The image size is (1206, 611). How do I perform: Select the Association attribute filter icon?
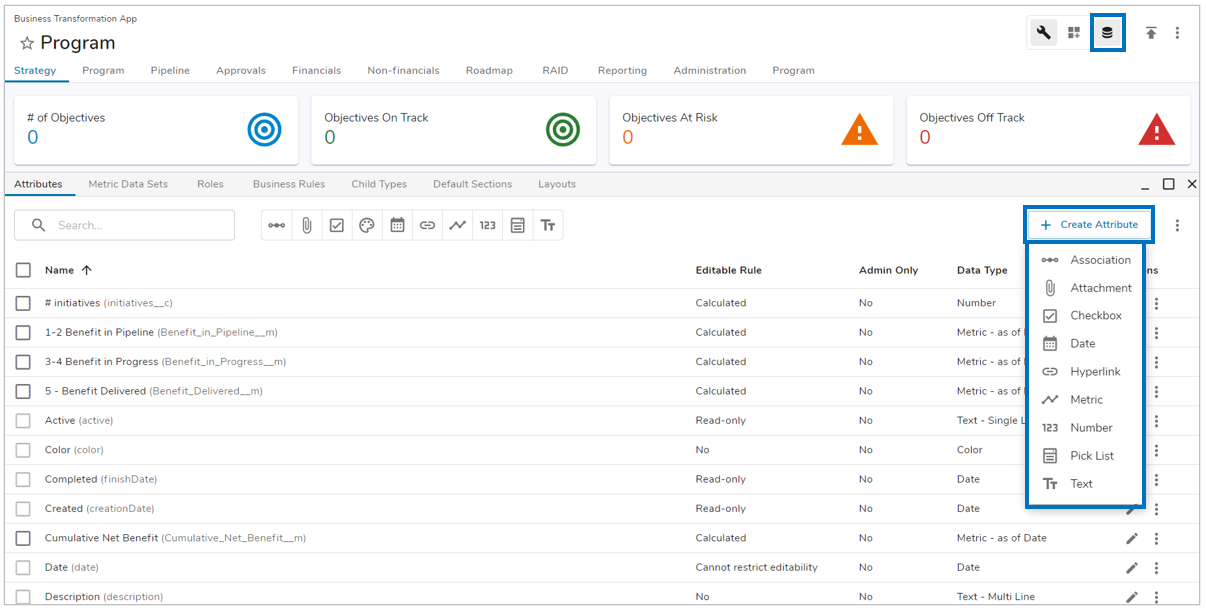click(277, 225)
